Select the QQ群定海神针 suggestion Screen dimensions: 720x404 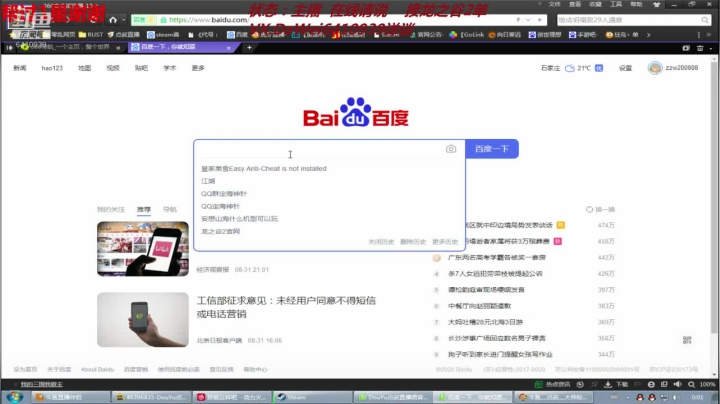224,194
